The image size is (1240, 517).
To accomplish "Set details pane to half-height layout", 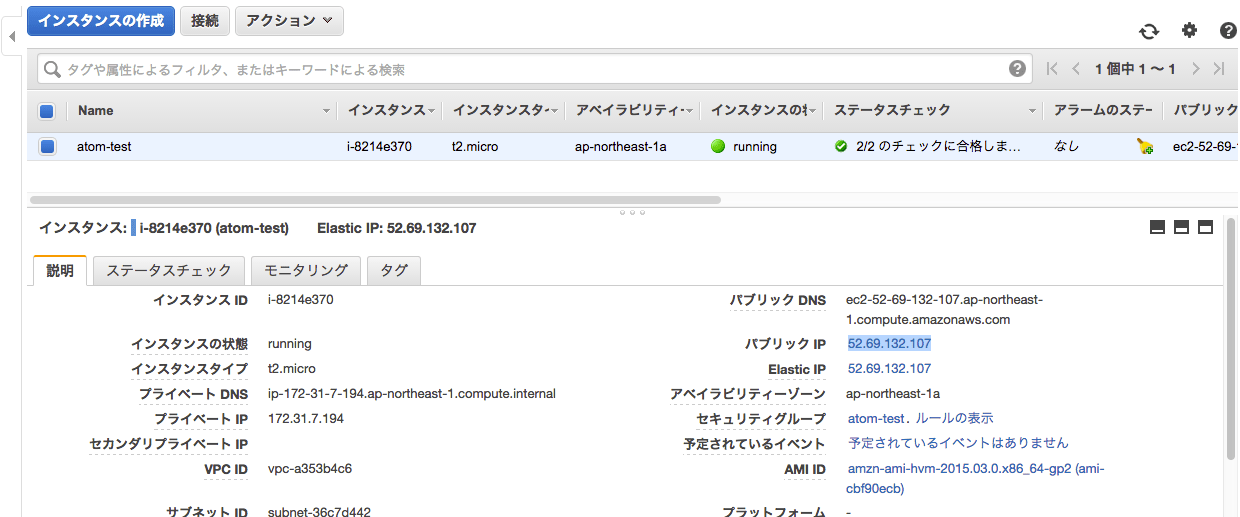I will click(1182, 227).
